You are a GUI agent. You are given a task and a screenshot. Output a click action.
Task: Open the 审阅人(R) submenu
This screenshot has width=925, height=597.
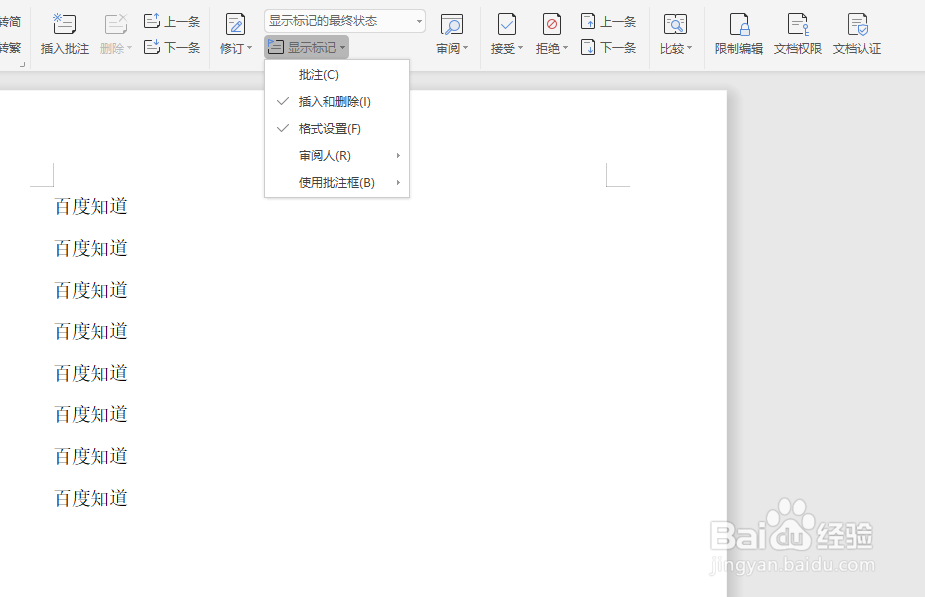337,156
